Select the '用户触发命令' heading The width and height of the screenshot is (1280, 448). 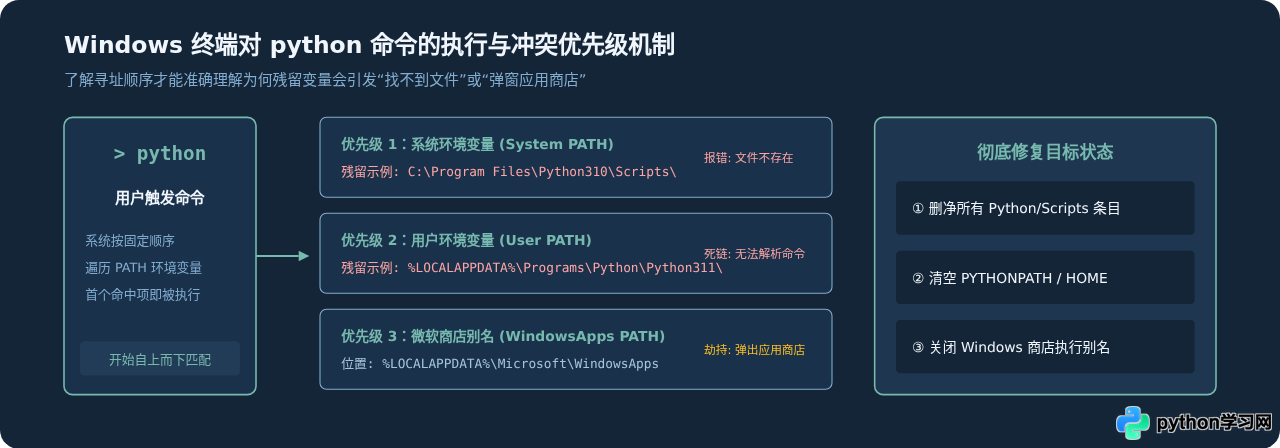160,198
